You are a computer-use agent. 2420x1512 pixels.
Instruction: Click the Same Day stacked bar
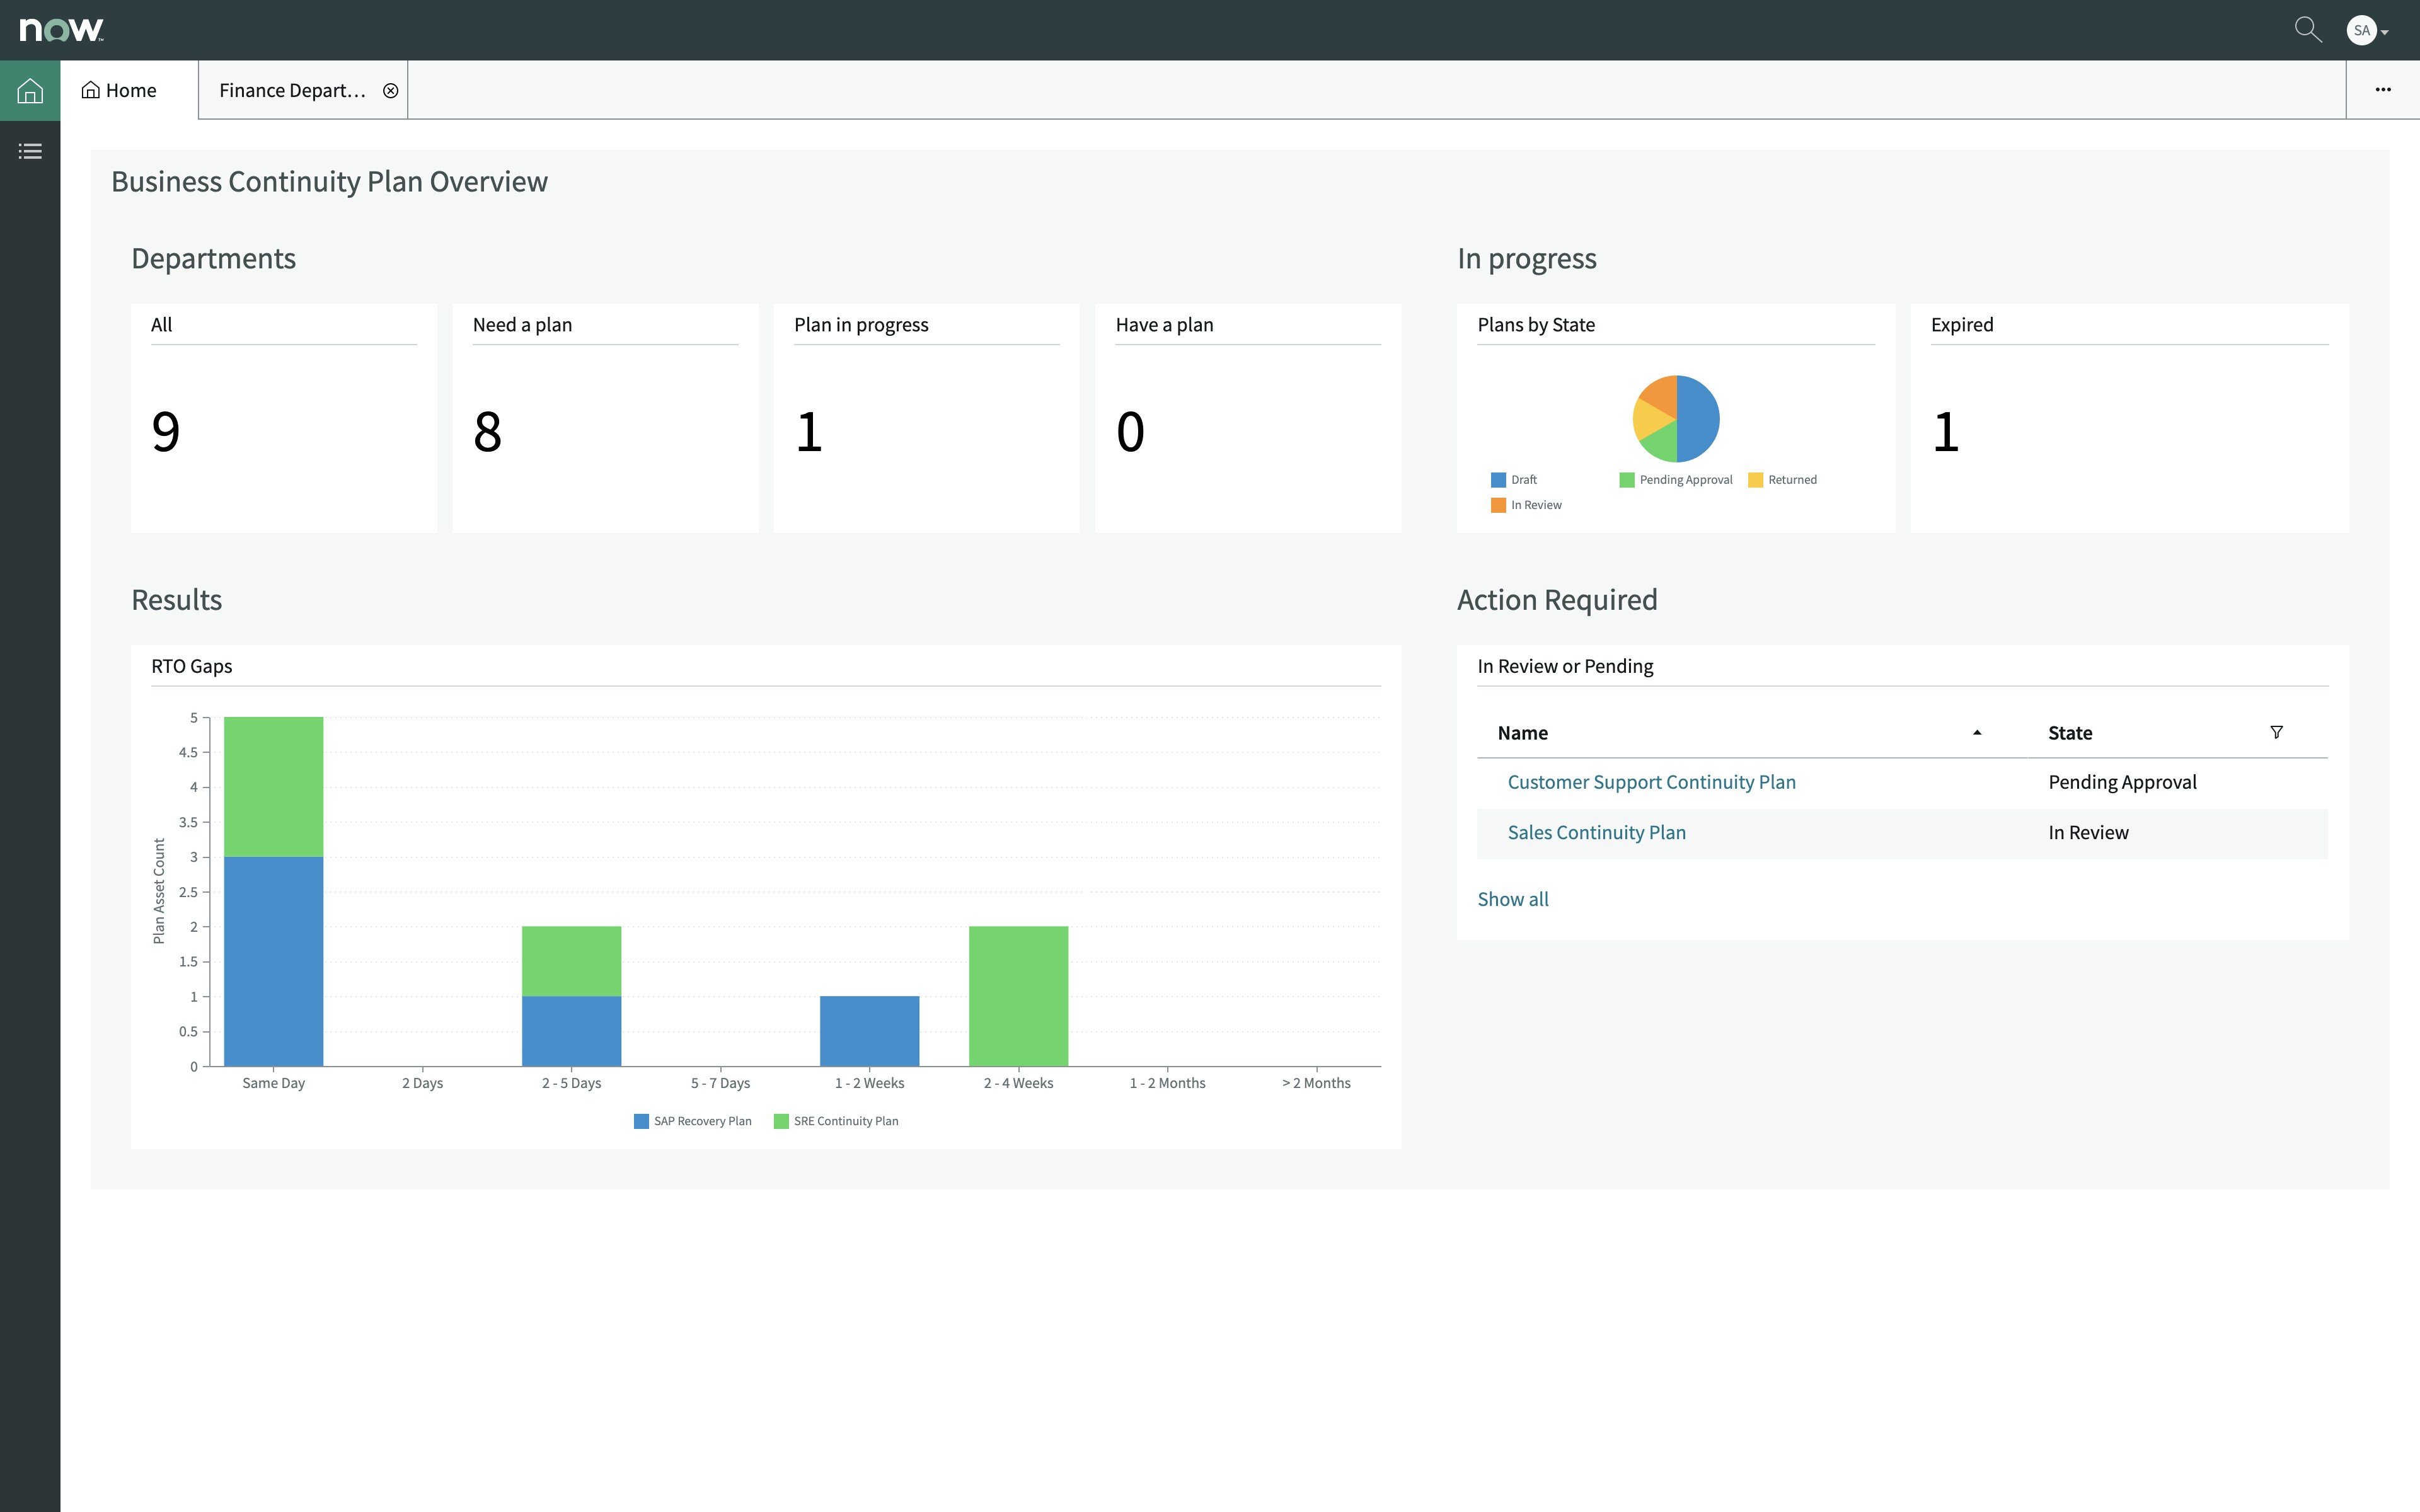(x=273, y=891)
